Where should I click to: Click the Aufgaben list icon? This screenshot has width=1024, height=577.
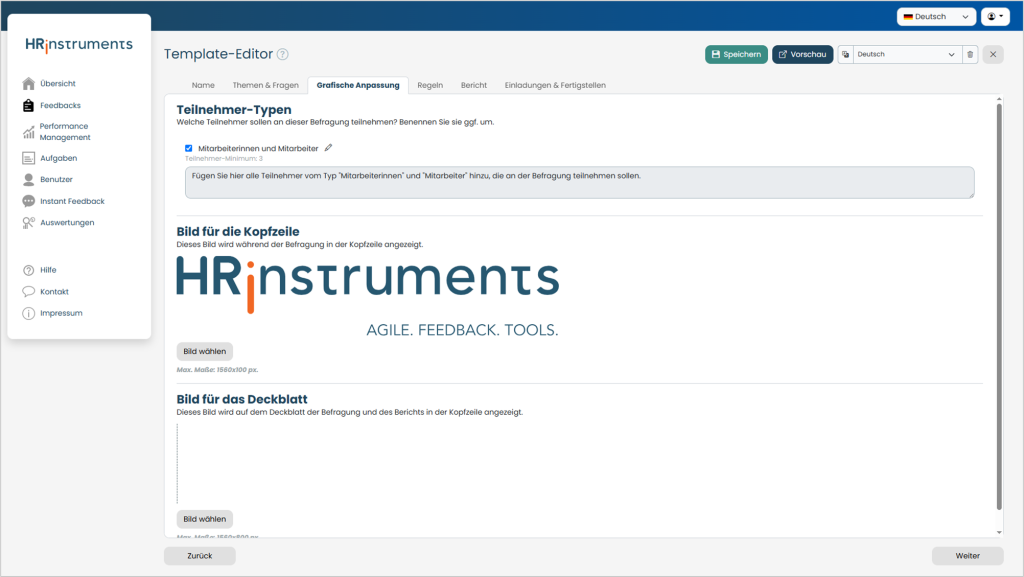(x=28, y=158)
